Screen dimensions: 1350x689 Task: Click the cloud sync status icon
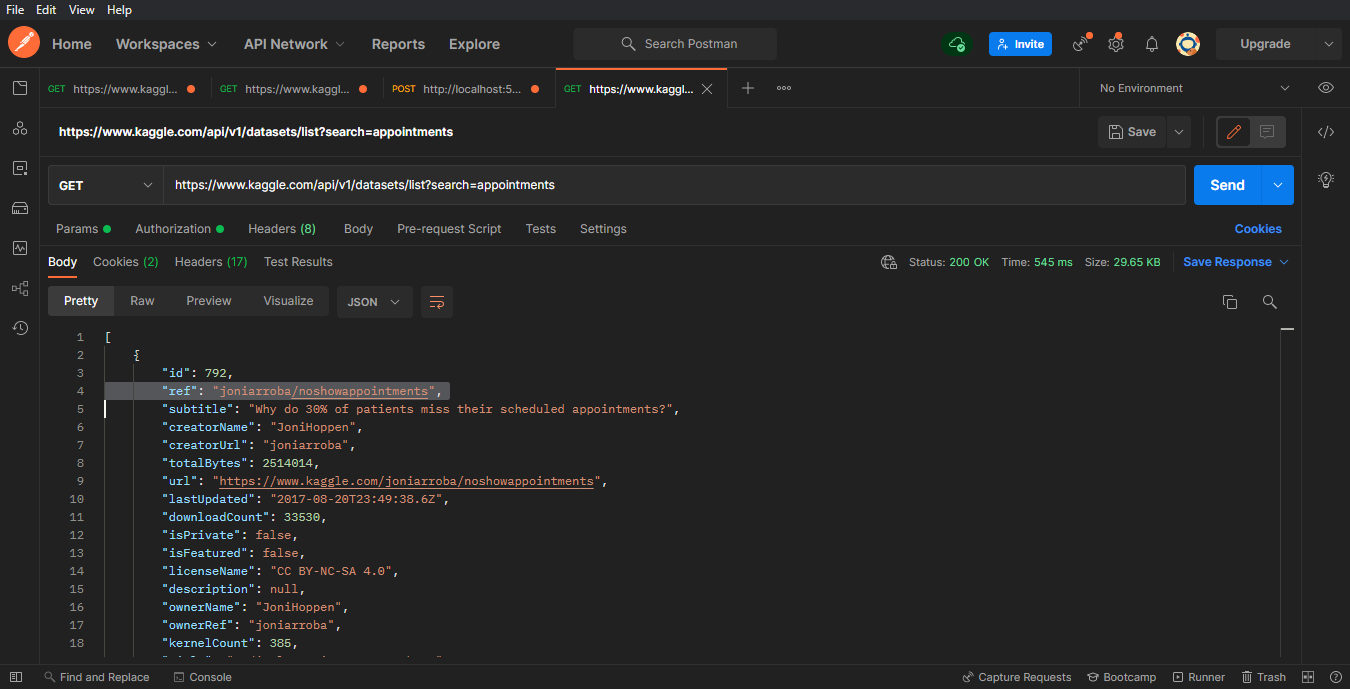957,44
